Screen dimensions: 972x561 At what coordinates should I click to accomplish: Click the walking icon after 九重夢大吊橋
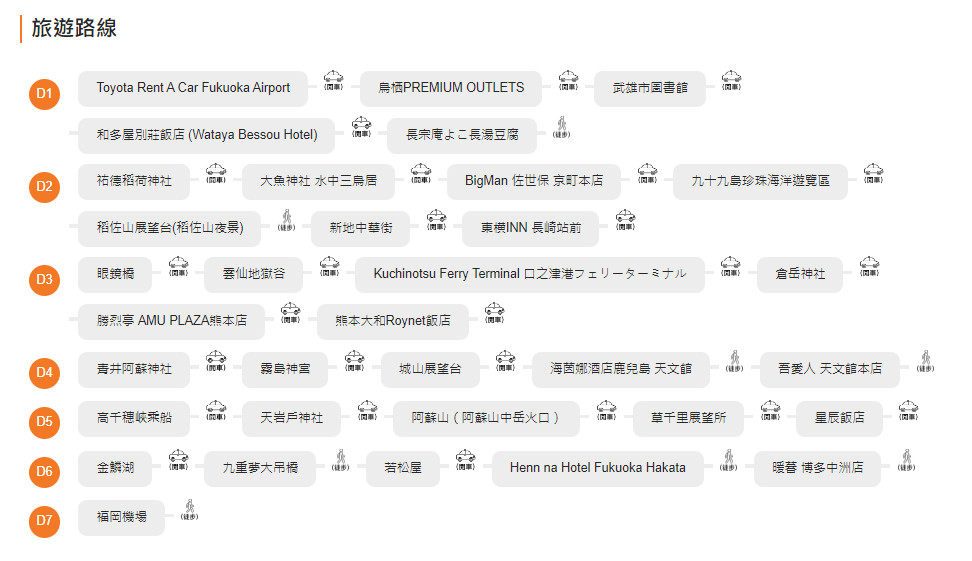pyautogui.click(x=339, y=461)
